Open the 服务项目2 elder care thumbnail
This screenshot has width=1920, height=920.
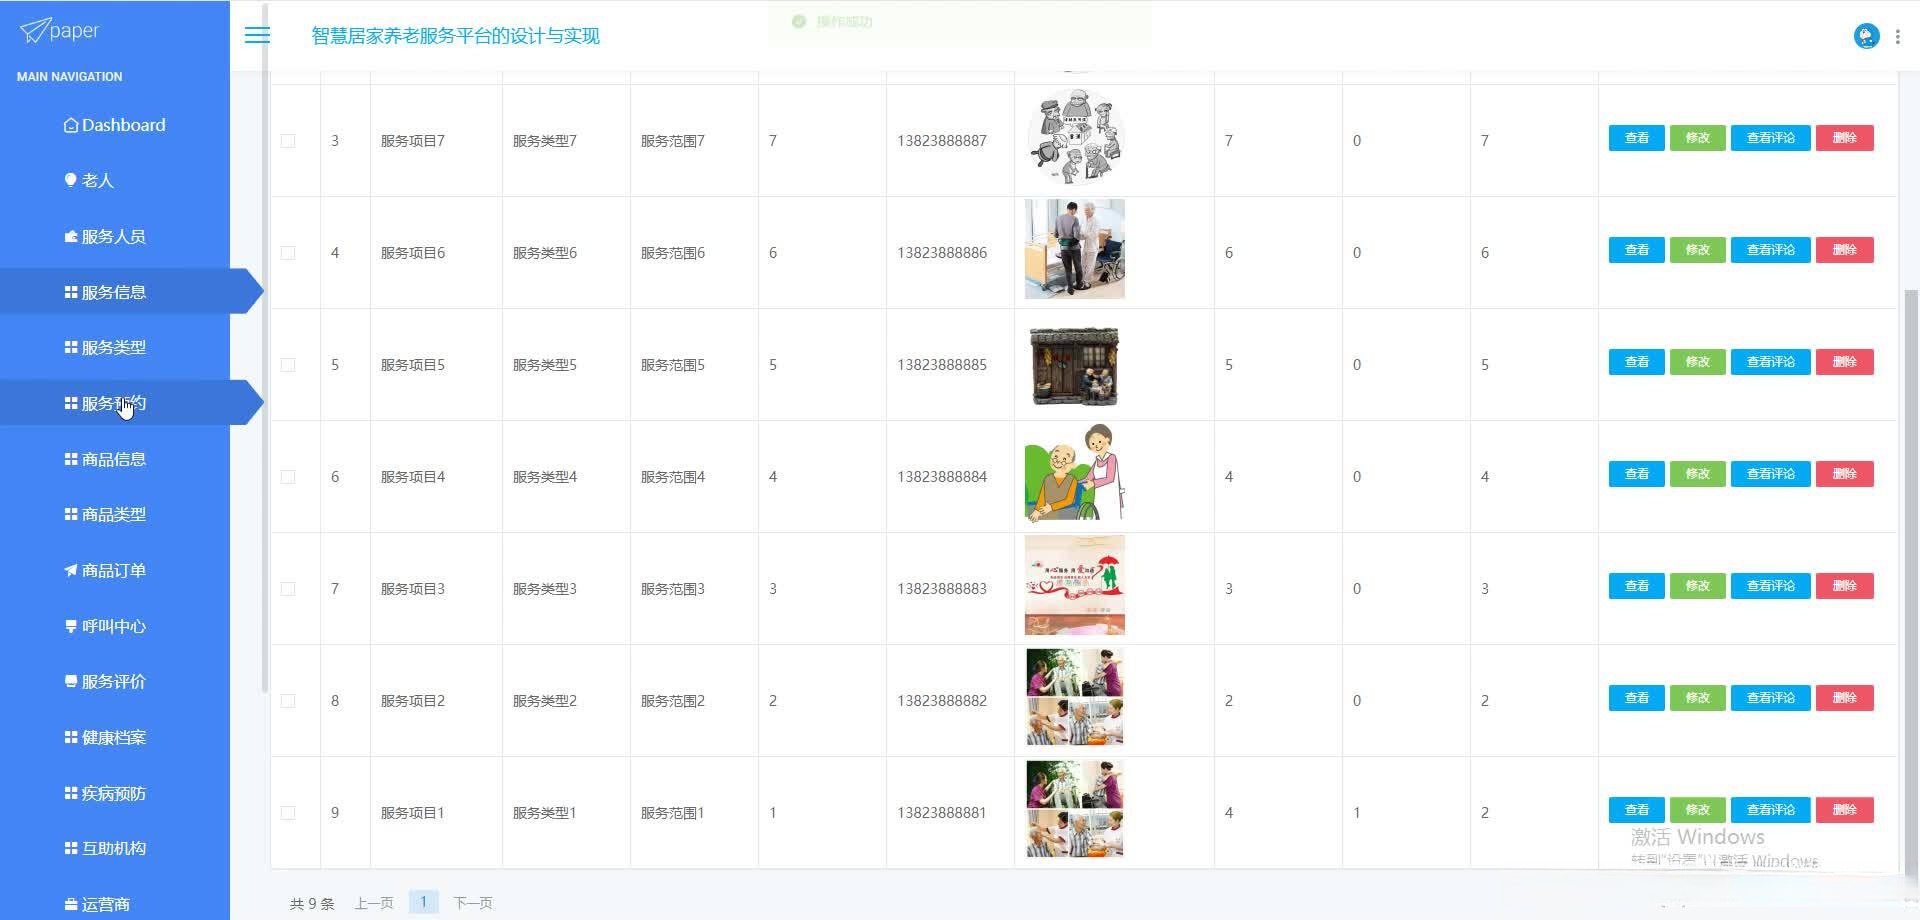(x=1074, y=697)
